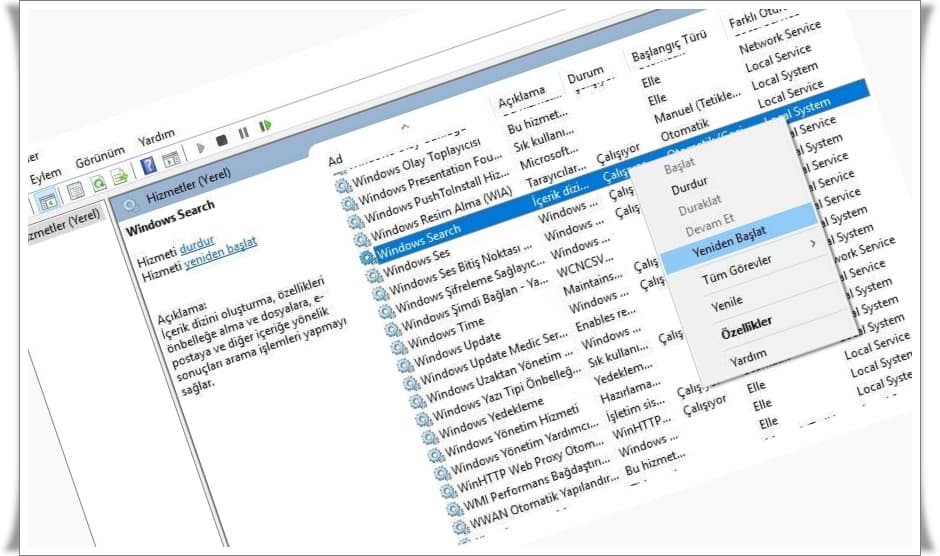Viewport: 940px width, 556px height.
Task: Click the gear icon of Windows Yedekleme
Action: (x=429, y=437)
